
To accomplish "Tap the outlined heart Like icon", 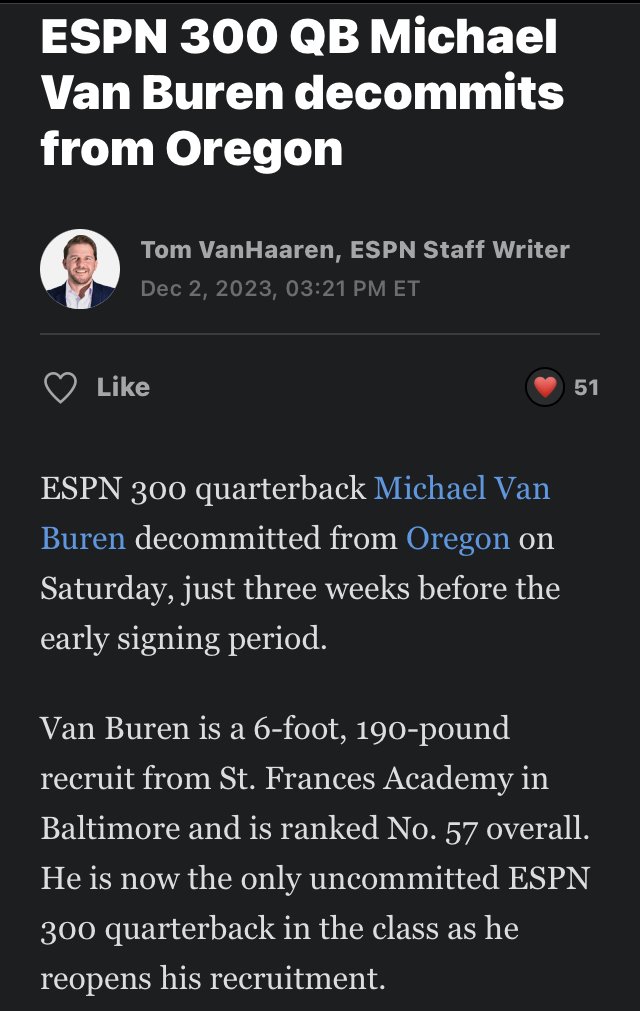I will pyautogui.click(x=61, y=388).
